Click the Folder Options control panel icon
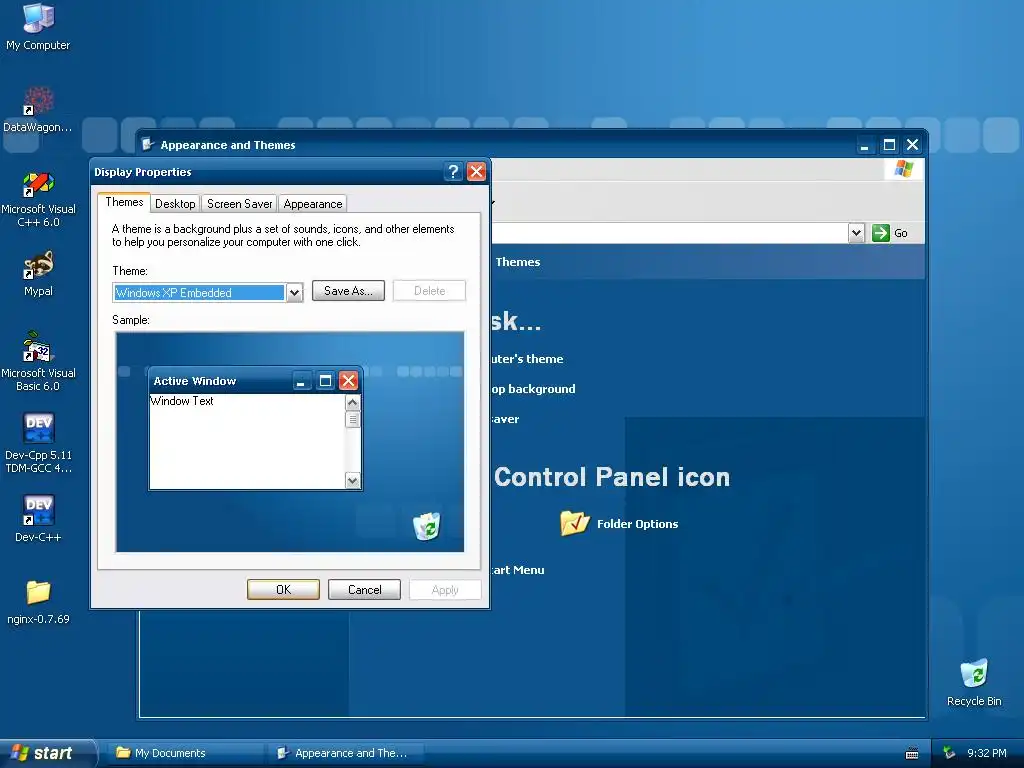Viewport: 1024px width, 768px height. tap(575, 523)
